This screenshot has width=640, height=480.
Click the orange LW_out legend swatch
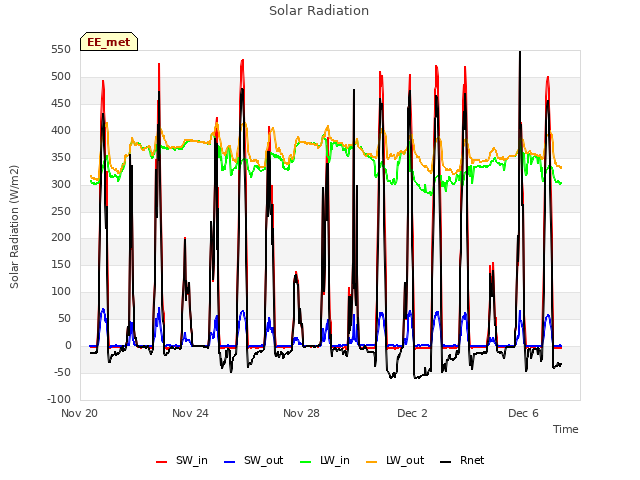[372, 462]
